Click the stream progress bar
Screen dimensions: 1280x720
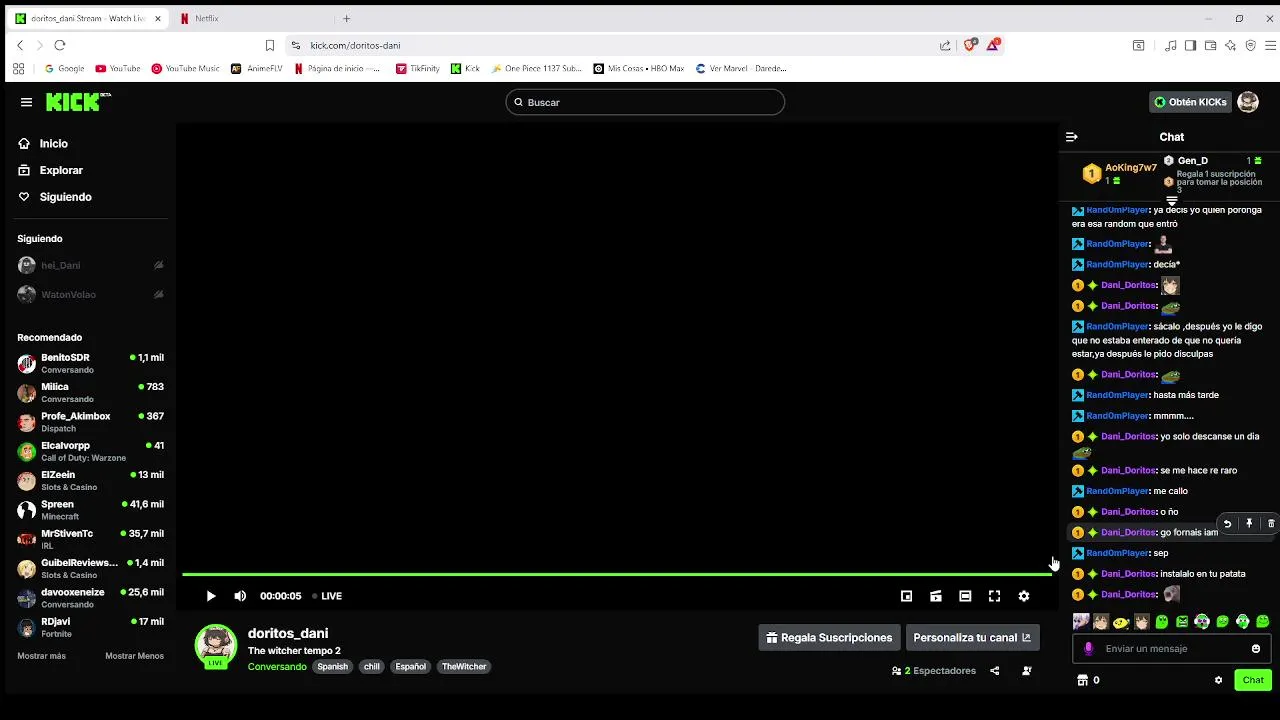coord(617,574)
